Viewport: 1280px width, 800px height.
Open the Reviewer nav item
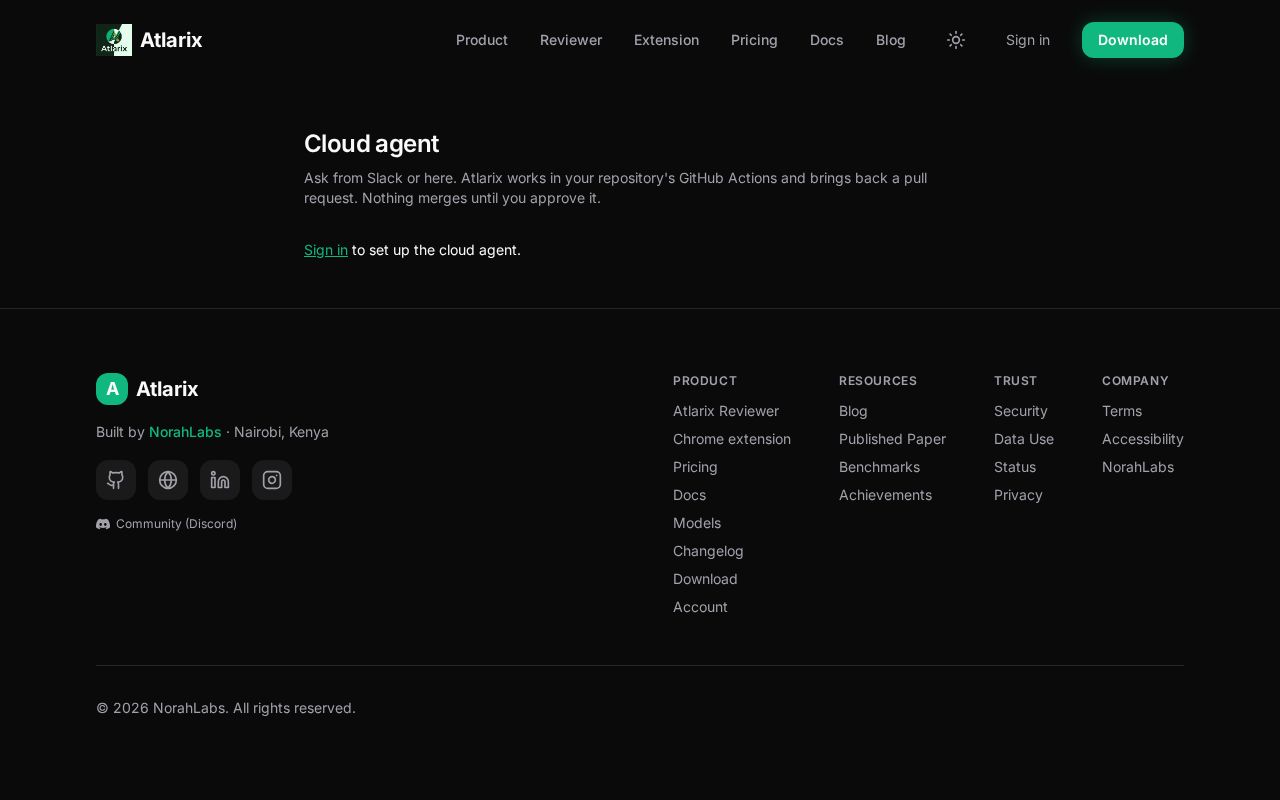(571, 40)
